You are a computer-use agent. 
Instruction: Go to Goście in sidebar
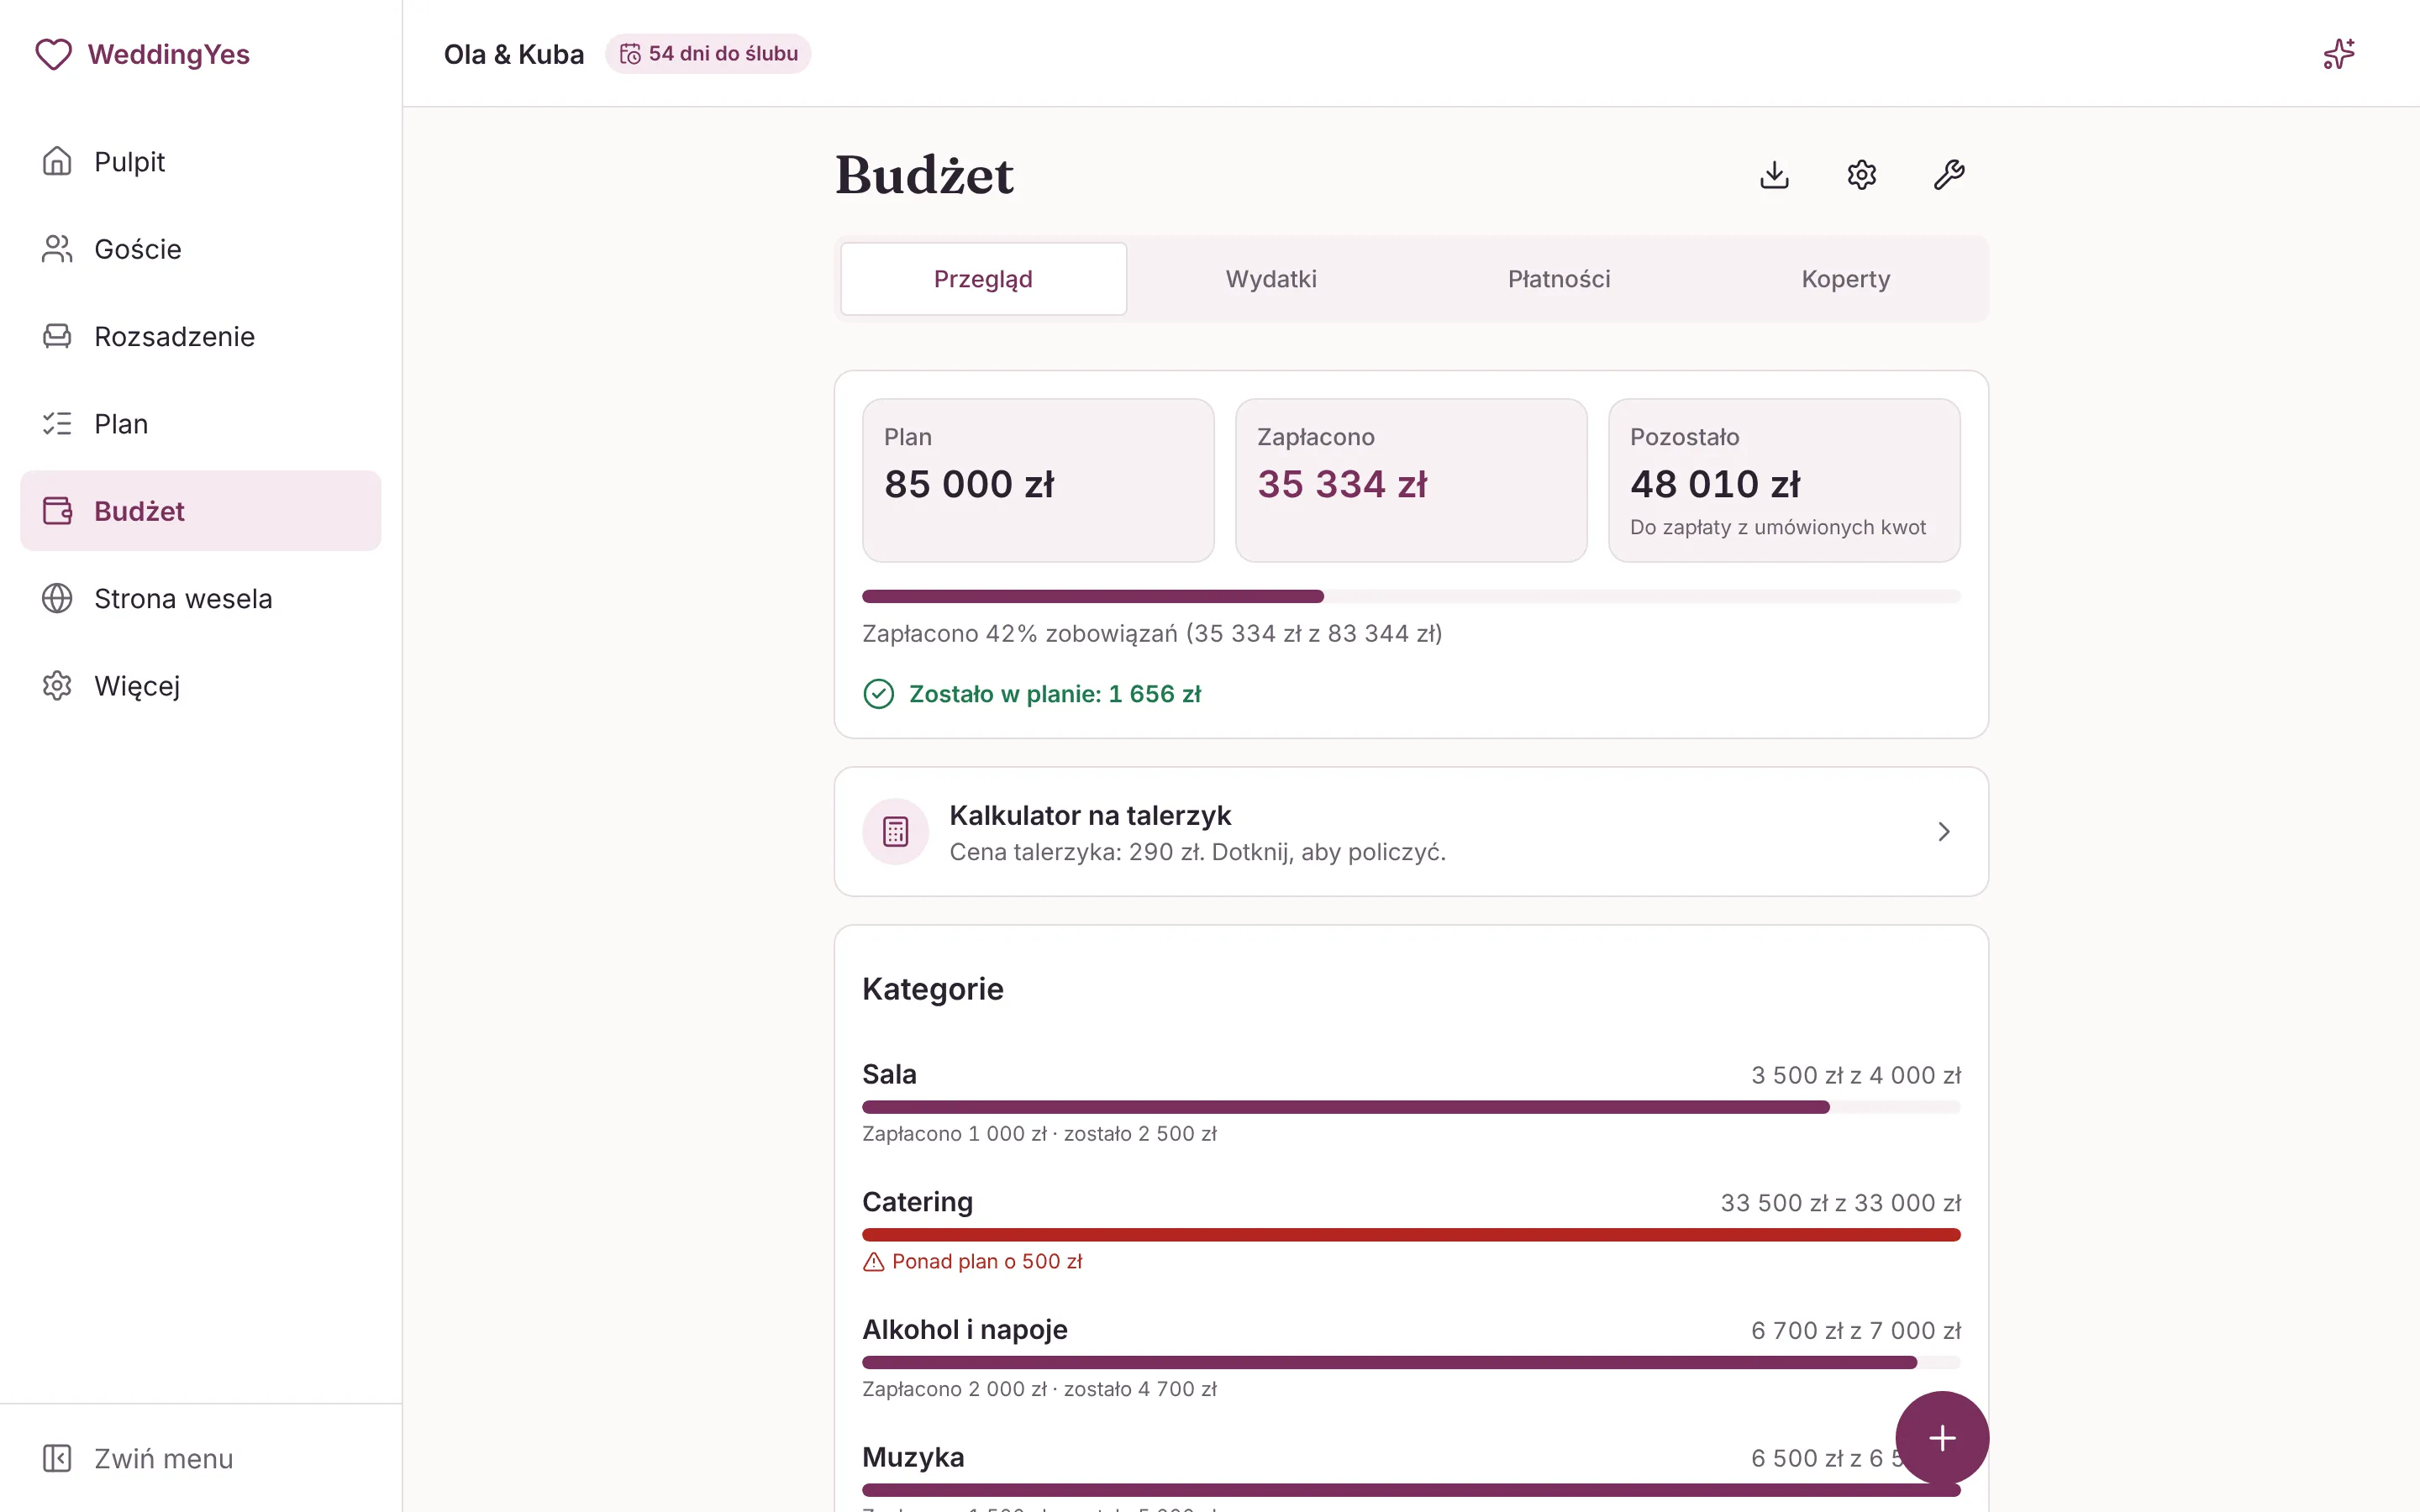138,249
